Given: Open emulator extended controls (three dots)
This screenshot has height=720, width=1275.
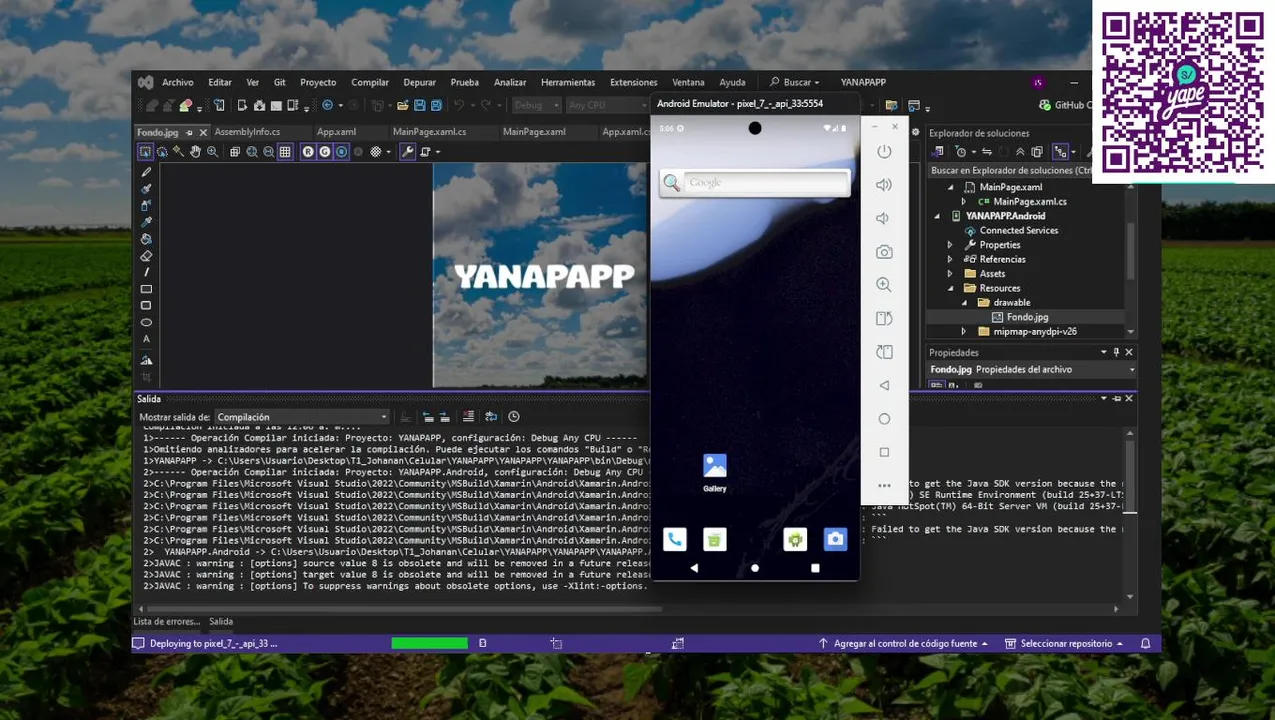Looking at the screenshot, I should click(x=884, y=486).
